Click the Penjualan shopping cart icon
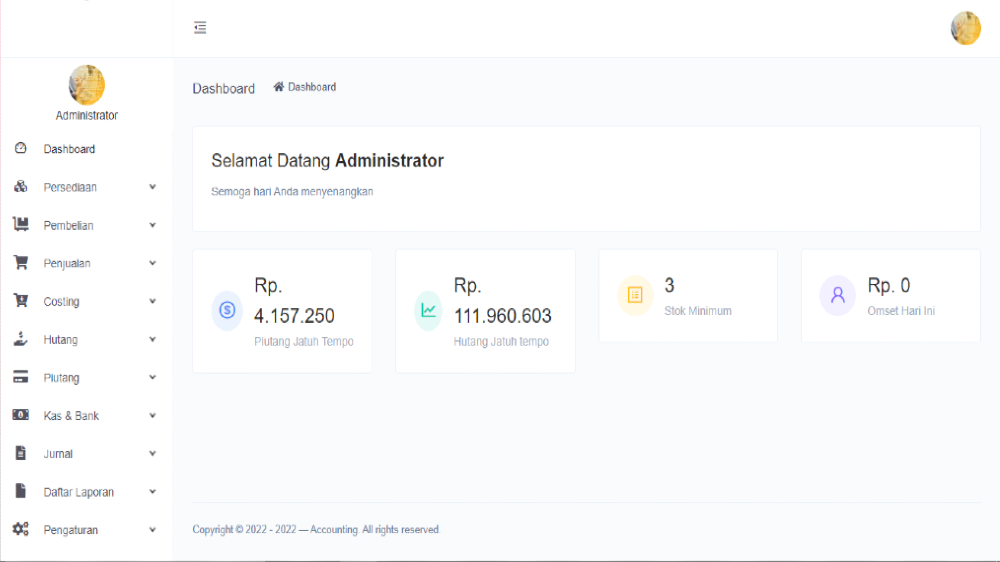Screen dimensions: 1000x562 point(20,263)
